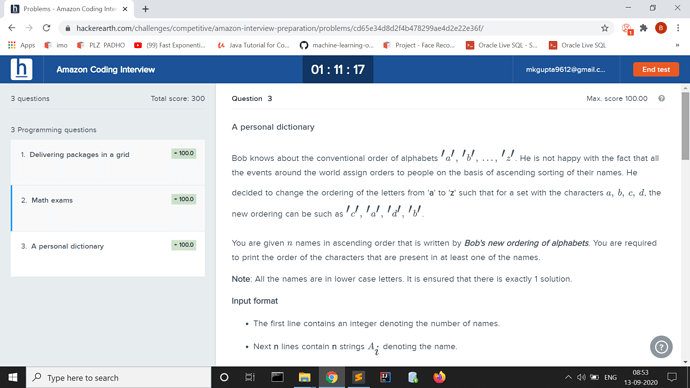
Task: Open IntelliJ IDEA from the taskbar
Action: pos(385,377)
